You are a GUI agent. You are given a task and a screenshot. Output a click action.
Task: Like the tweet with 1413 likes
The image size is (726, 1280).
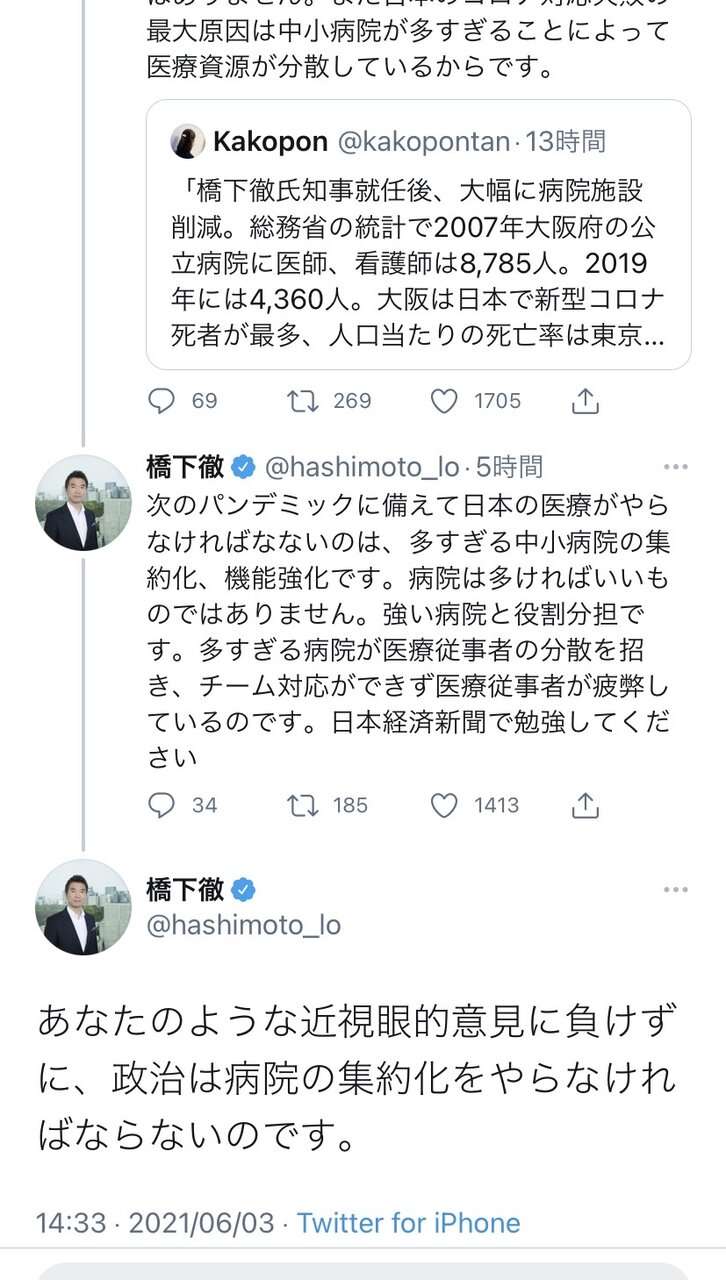click(444, 805)
